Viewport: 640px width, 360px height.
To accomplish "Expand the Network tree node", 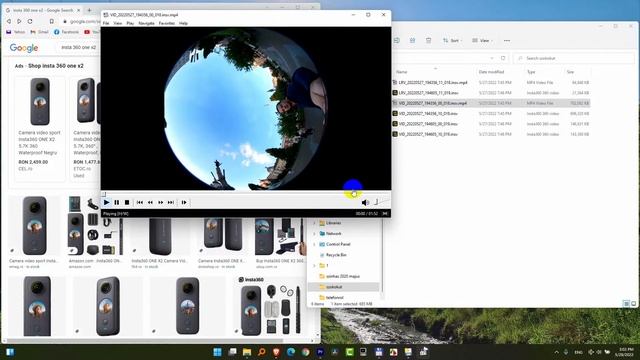I will (314, 234).
